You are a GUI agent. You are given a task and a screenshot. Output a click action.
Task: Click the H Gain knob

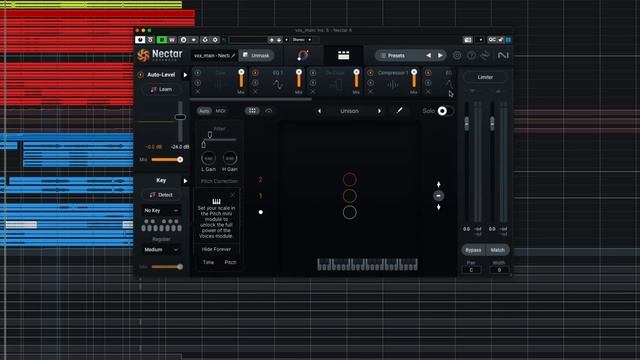[x=230, y=158]
